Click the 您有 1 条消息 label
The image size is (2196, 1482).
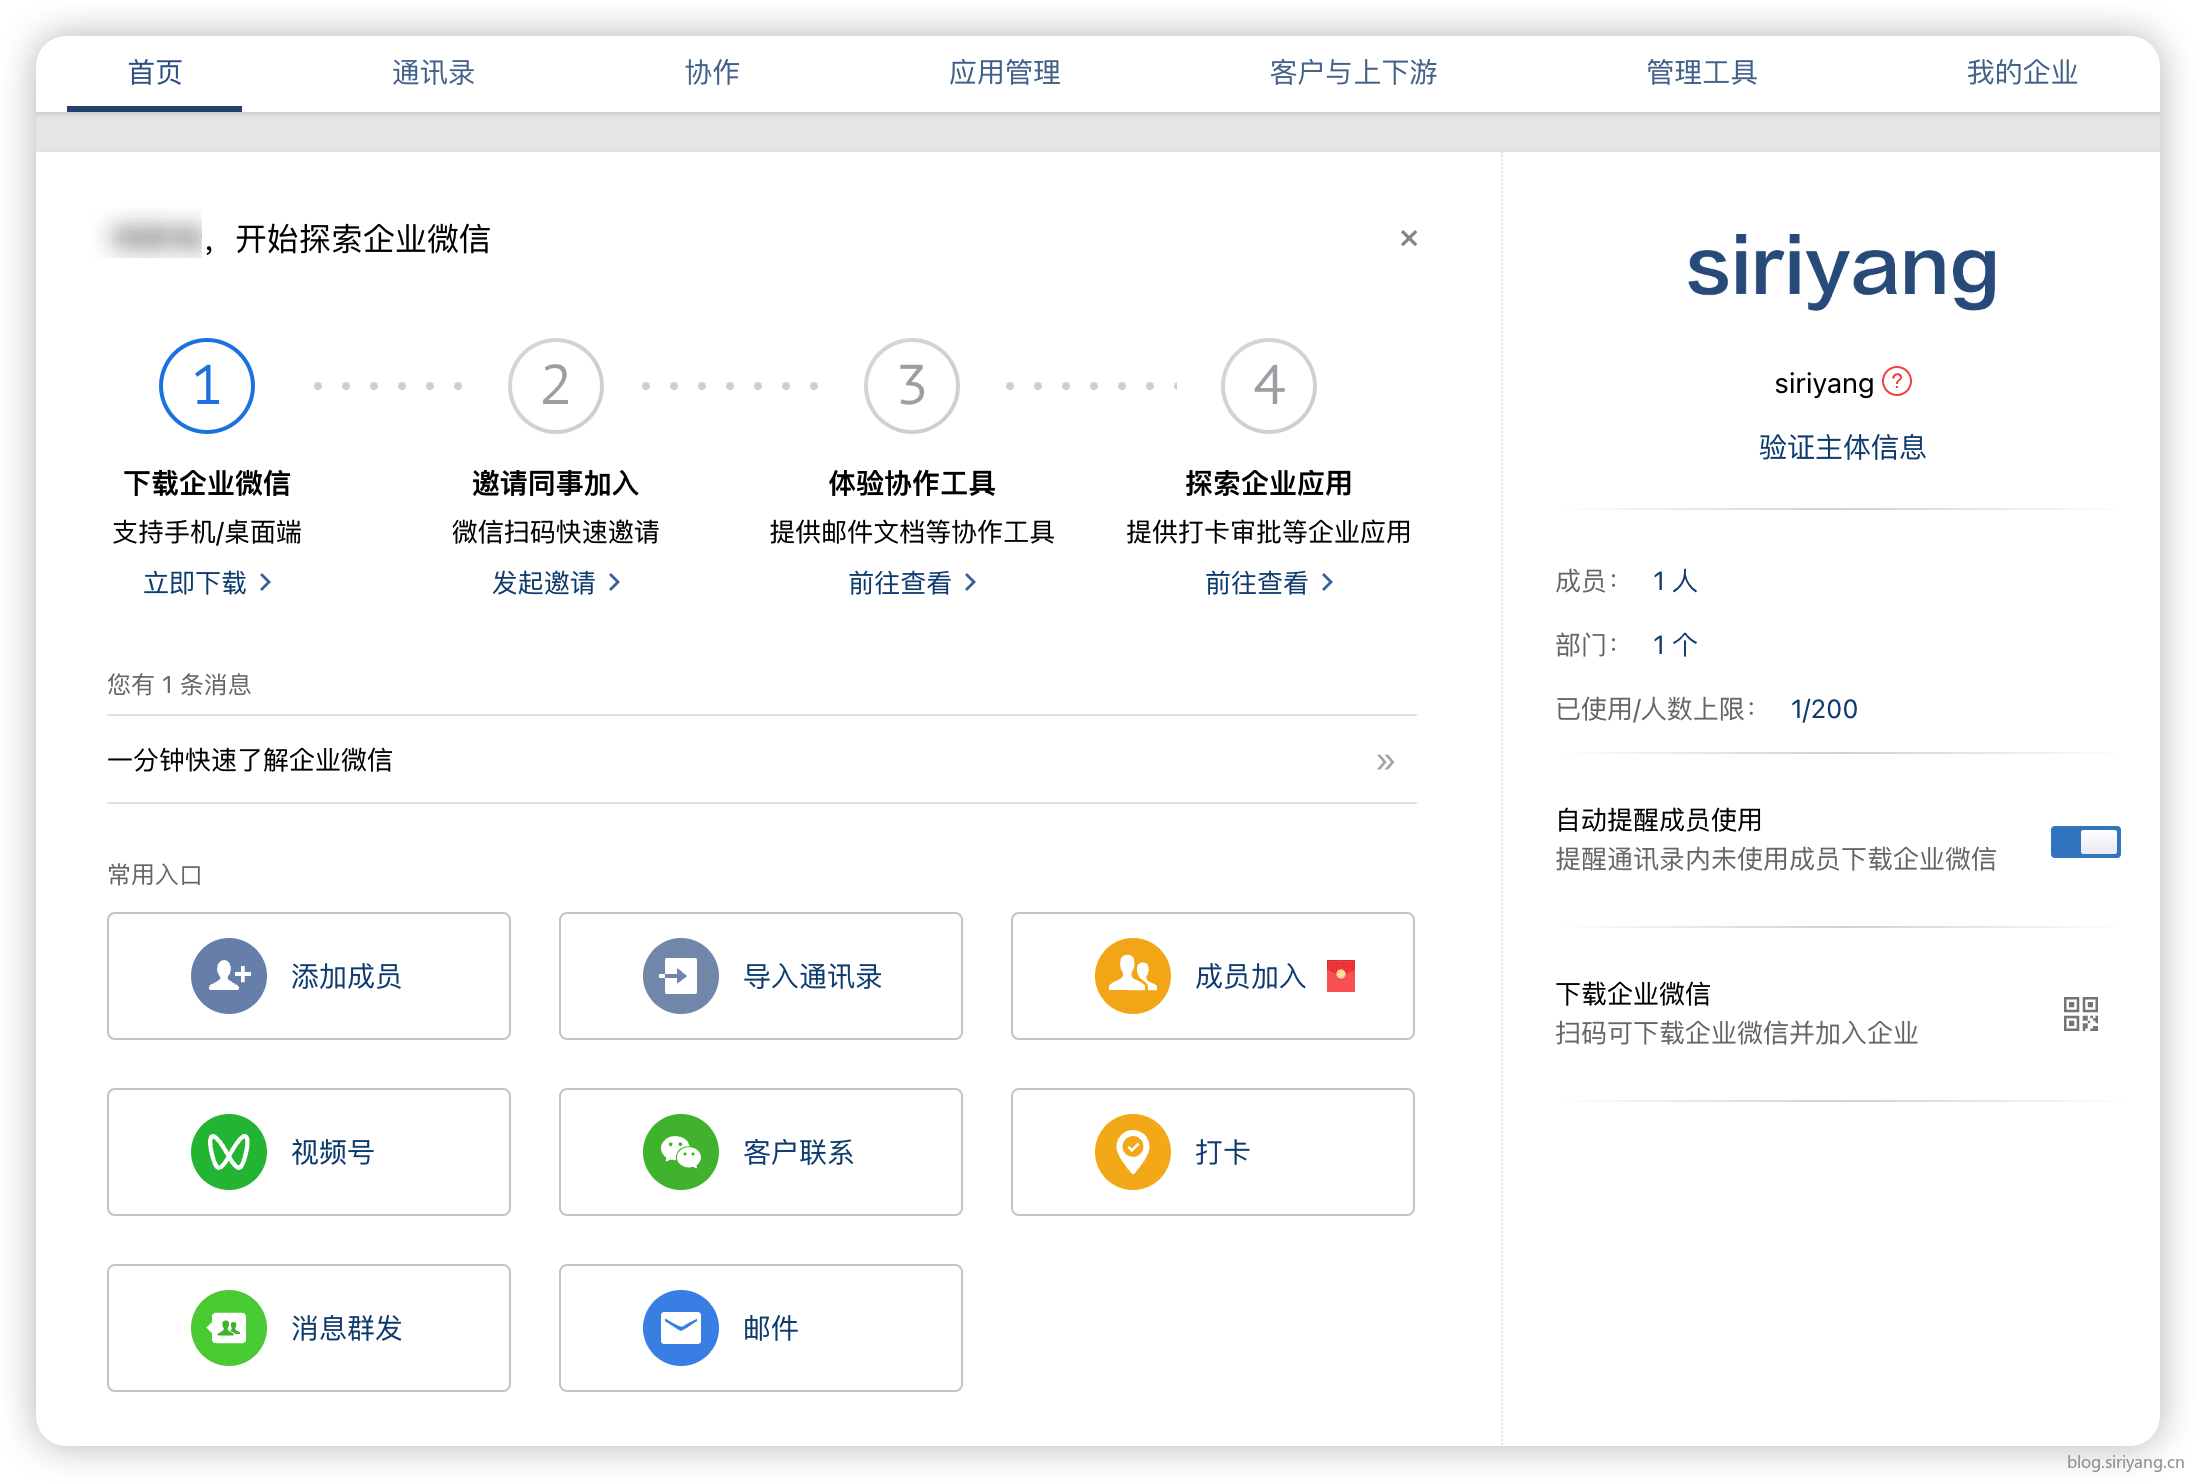tap(179, 684)
